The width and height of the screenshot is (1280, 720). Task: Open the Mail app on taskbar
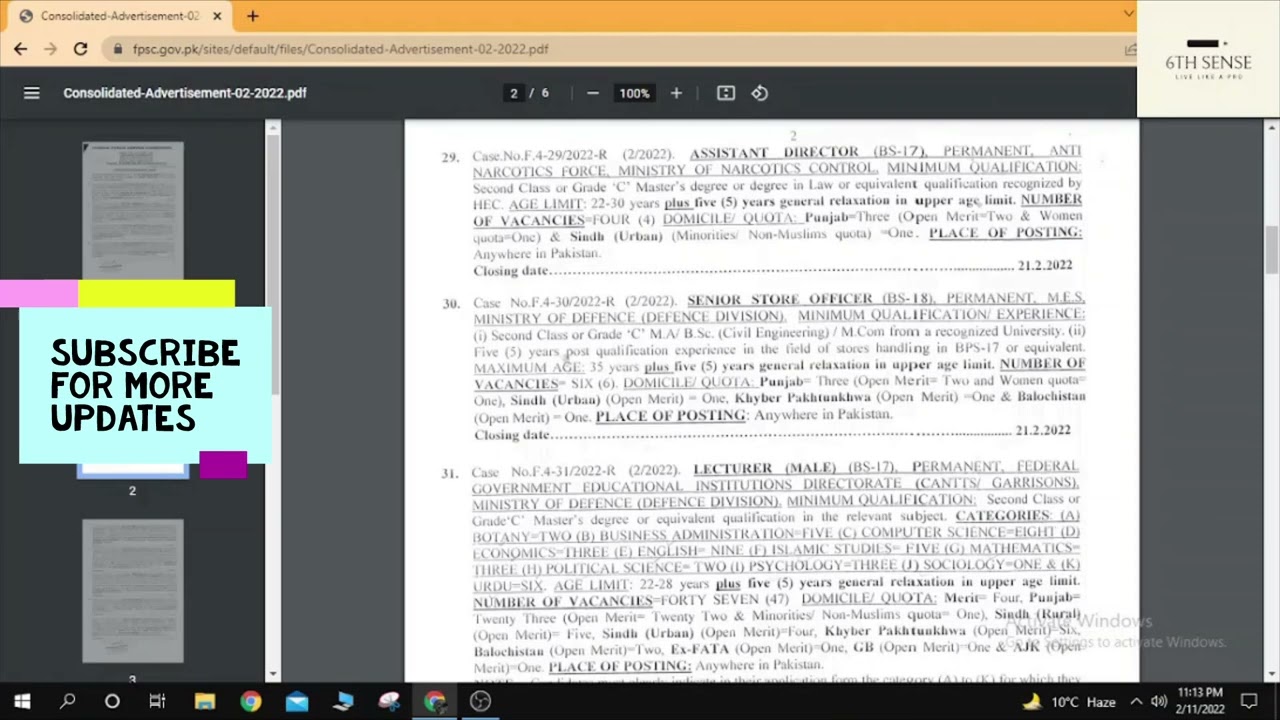tap(297, 701)
